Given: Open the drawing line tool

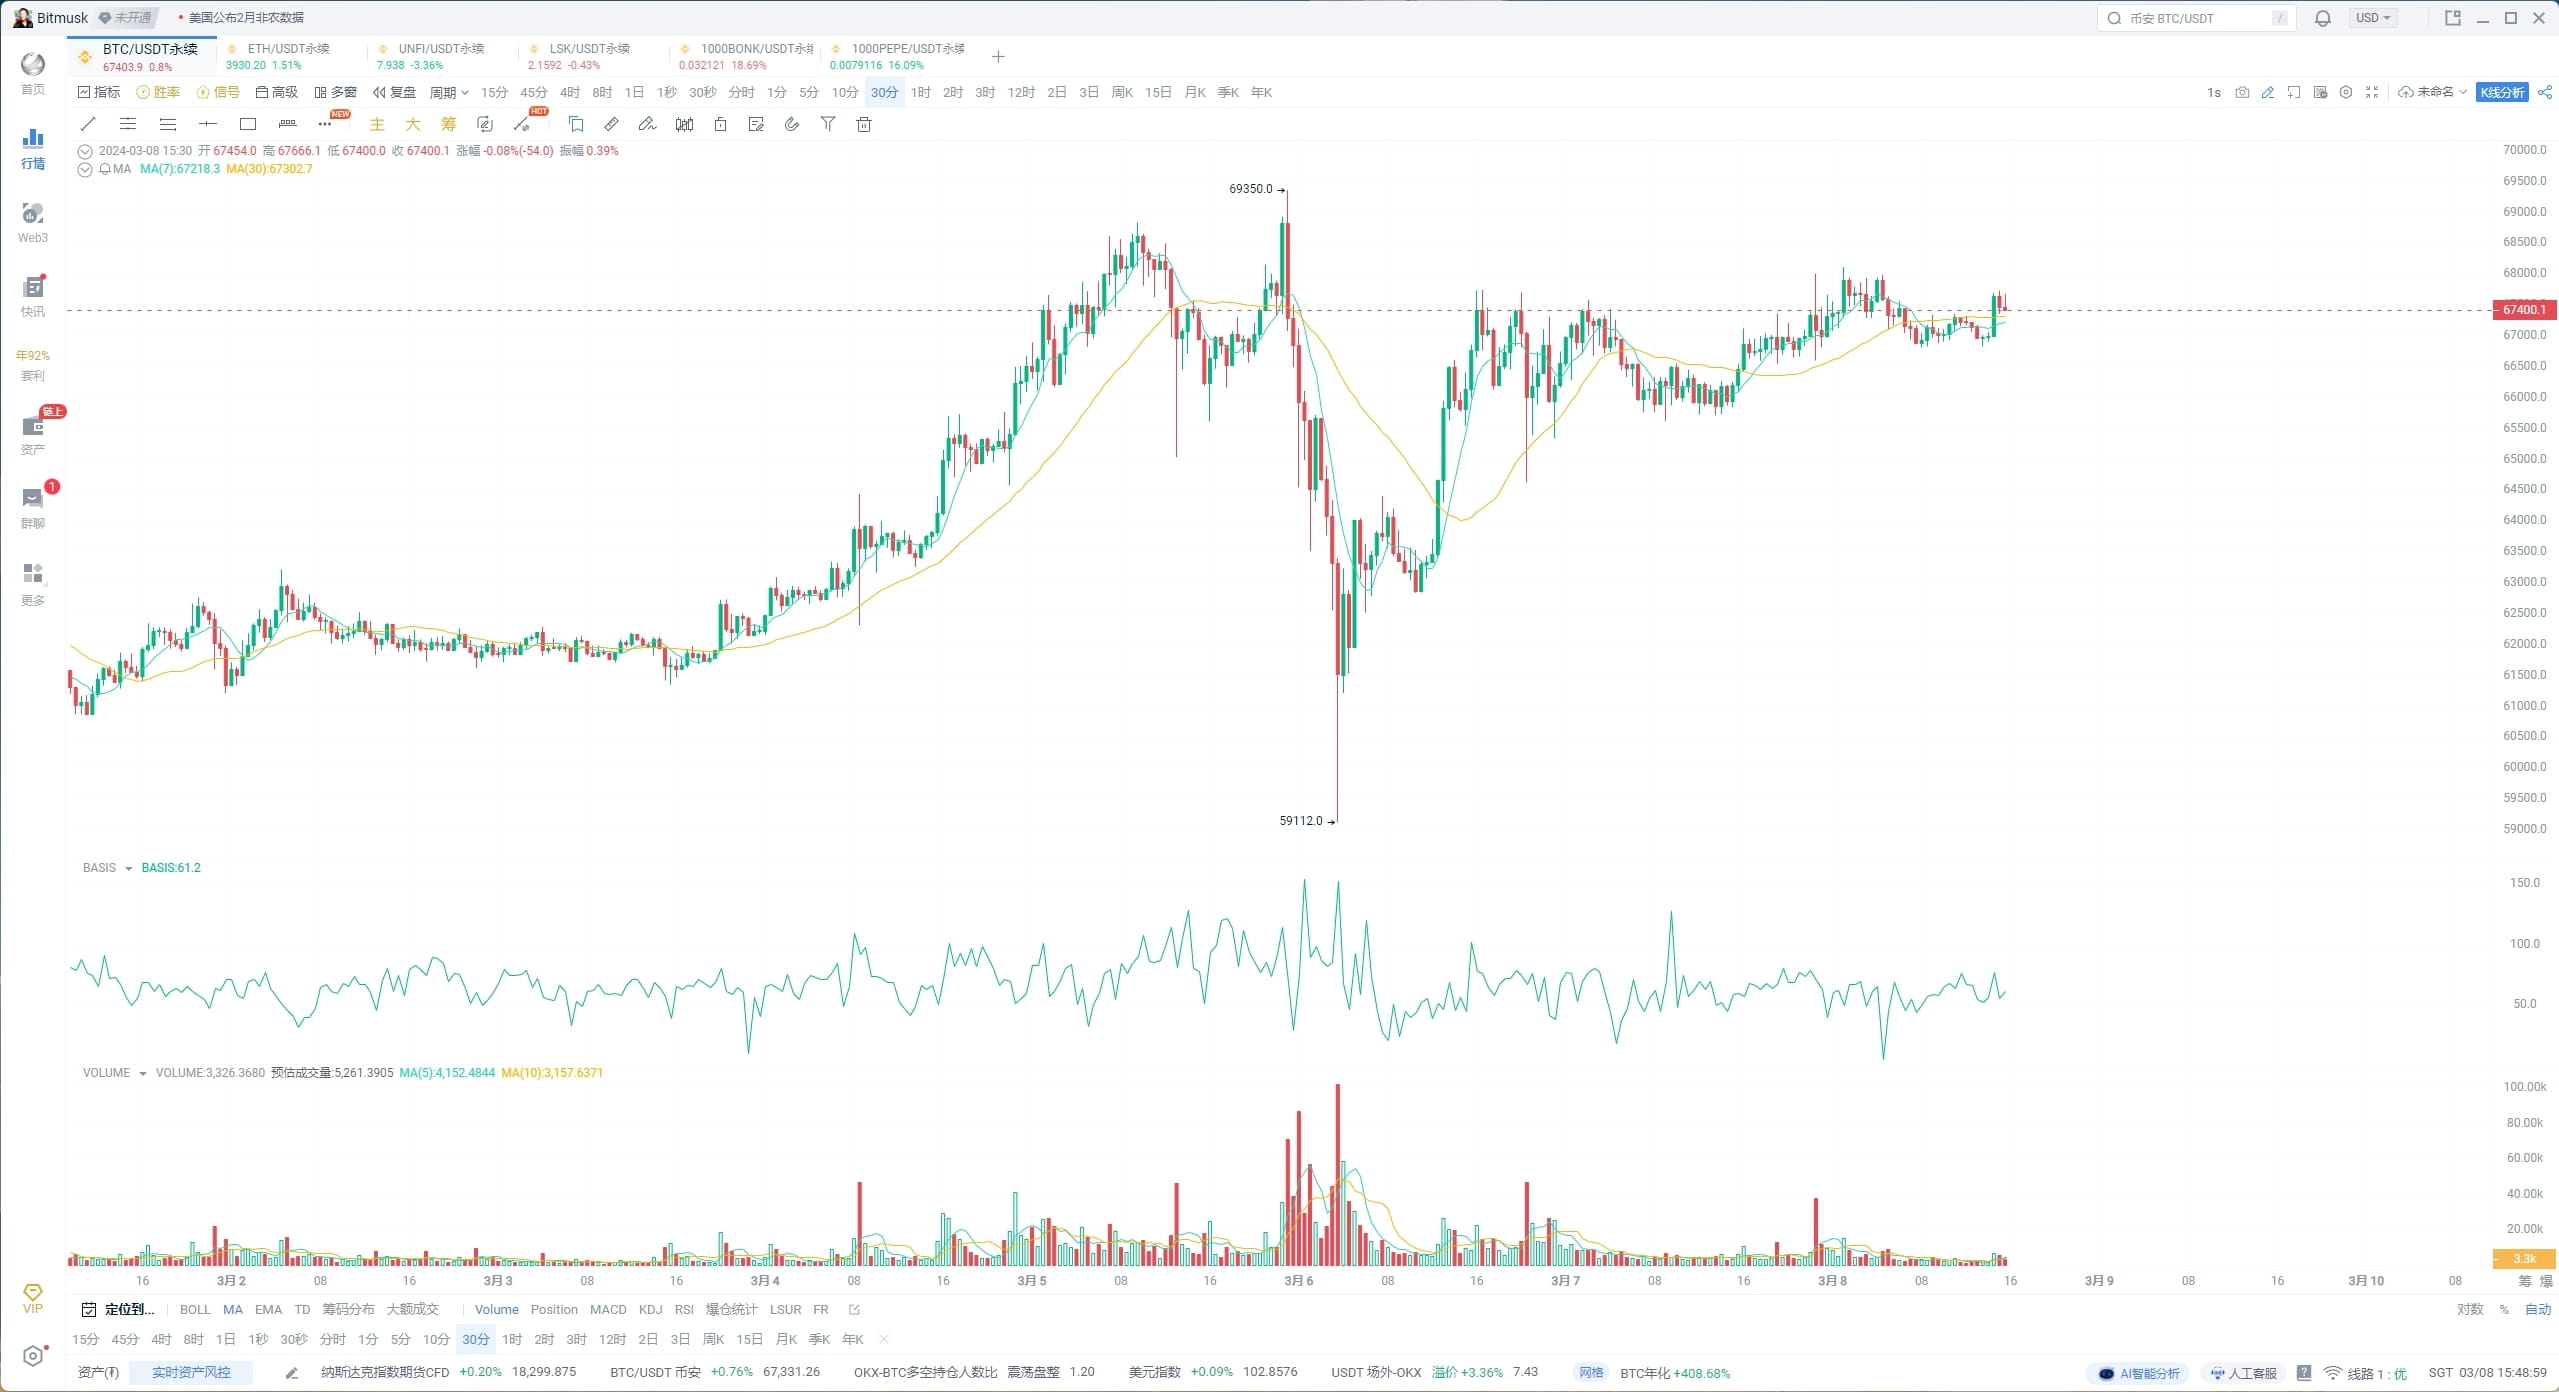Looking at the screenshot, I should point(88,124).
